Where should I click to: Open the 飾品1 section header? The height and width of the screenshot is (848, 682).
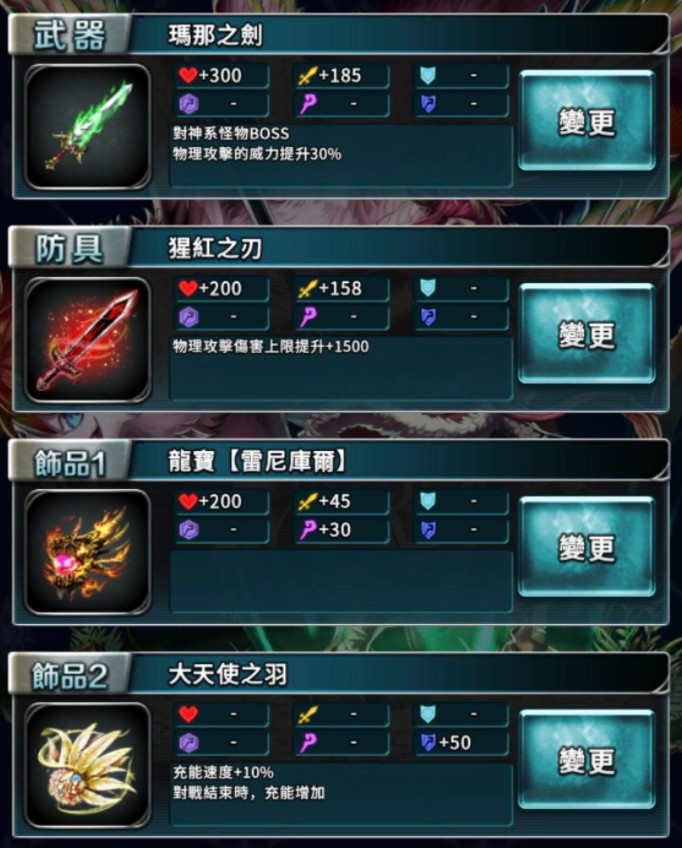click(69, 461)
